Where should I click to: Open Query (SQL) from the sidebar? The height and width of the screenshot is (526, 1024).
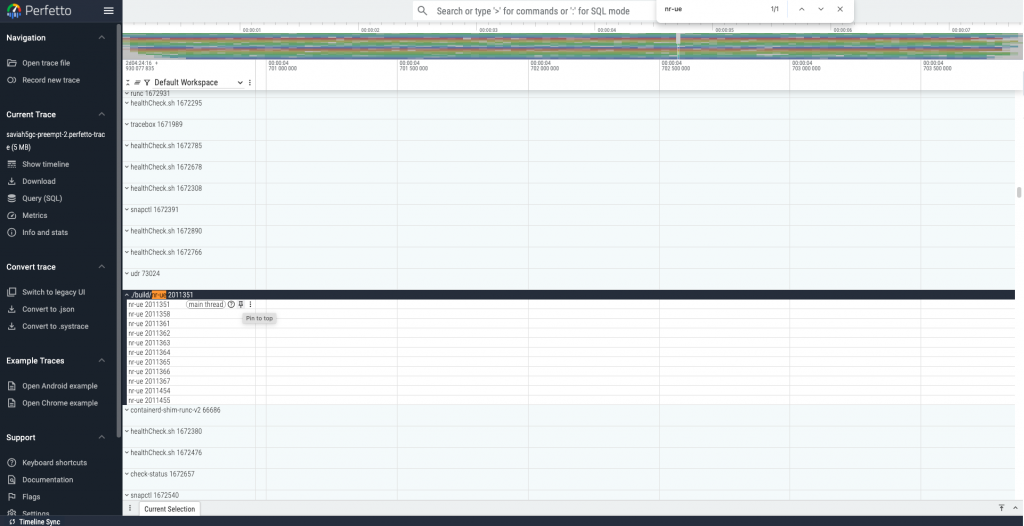(41, 198)
